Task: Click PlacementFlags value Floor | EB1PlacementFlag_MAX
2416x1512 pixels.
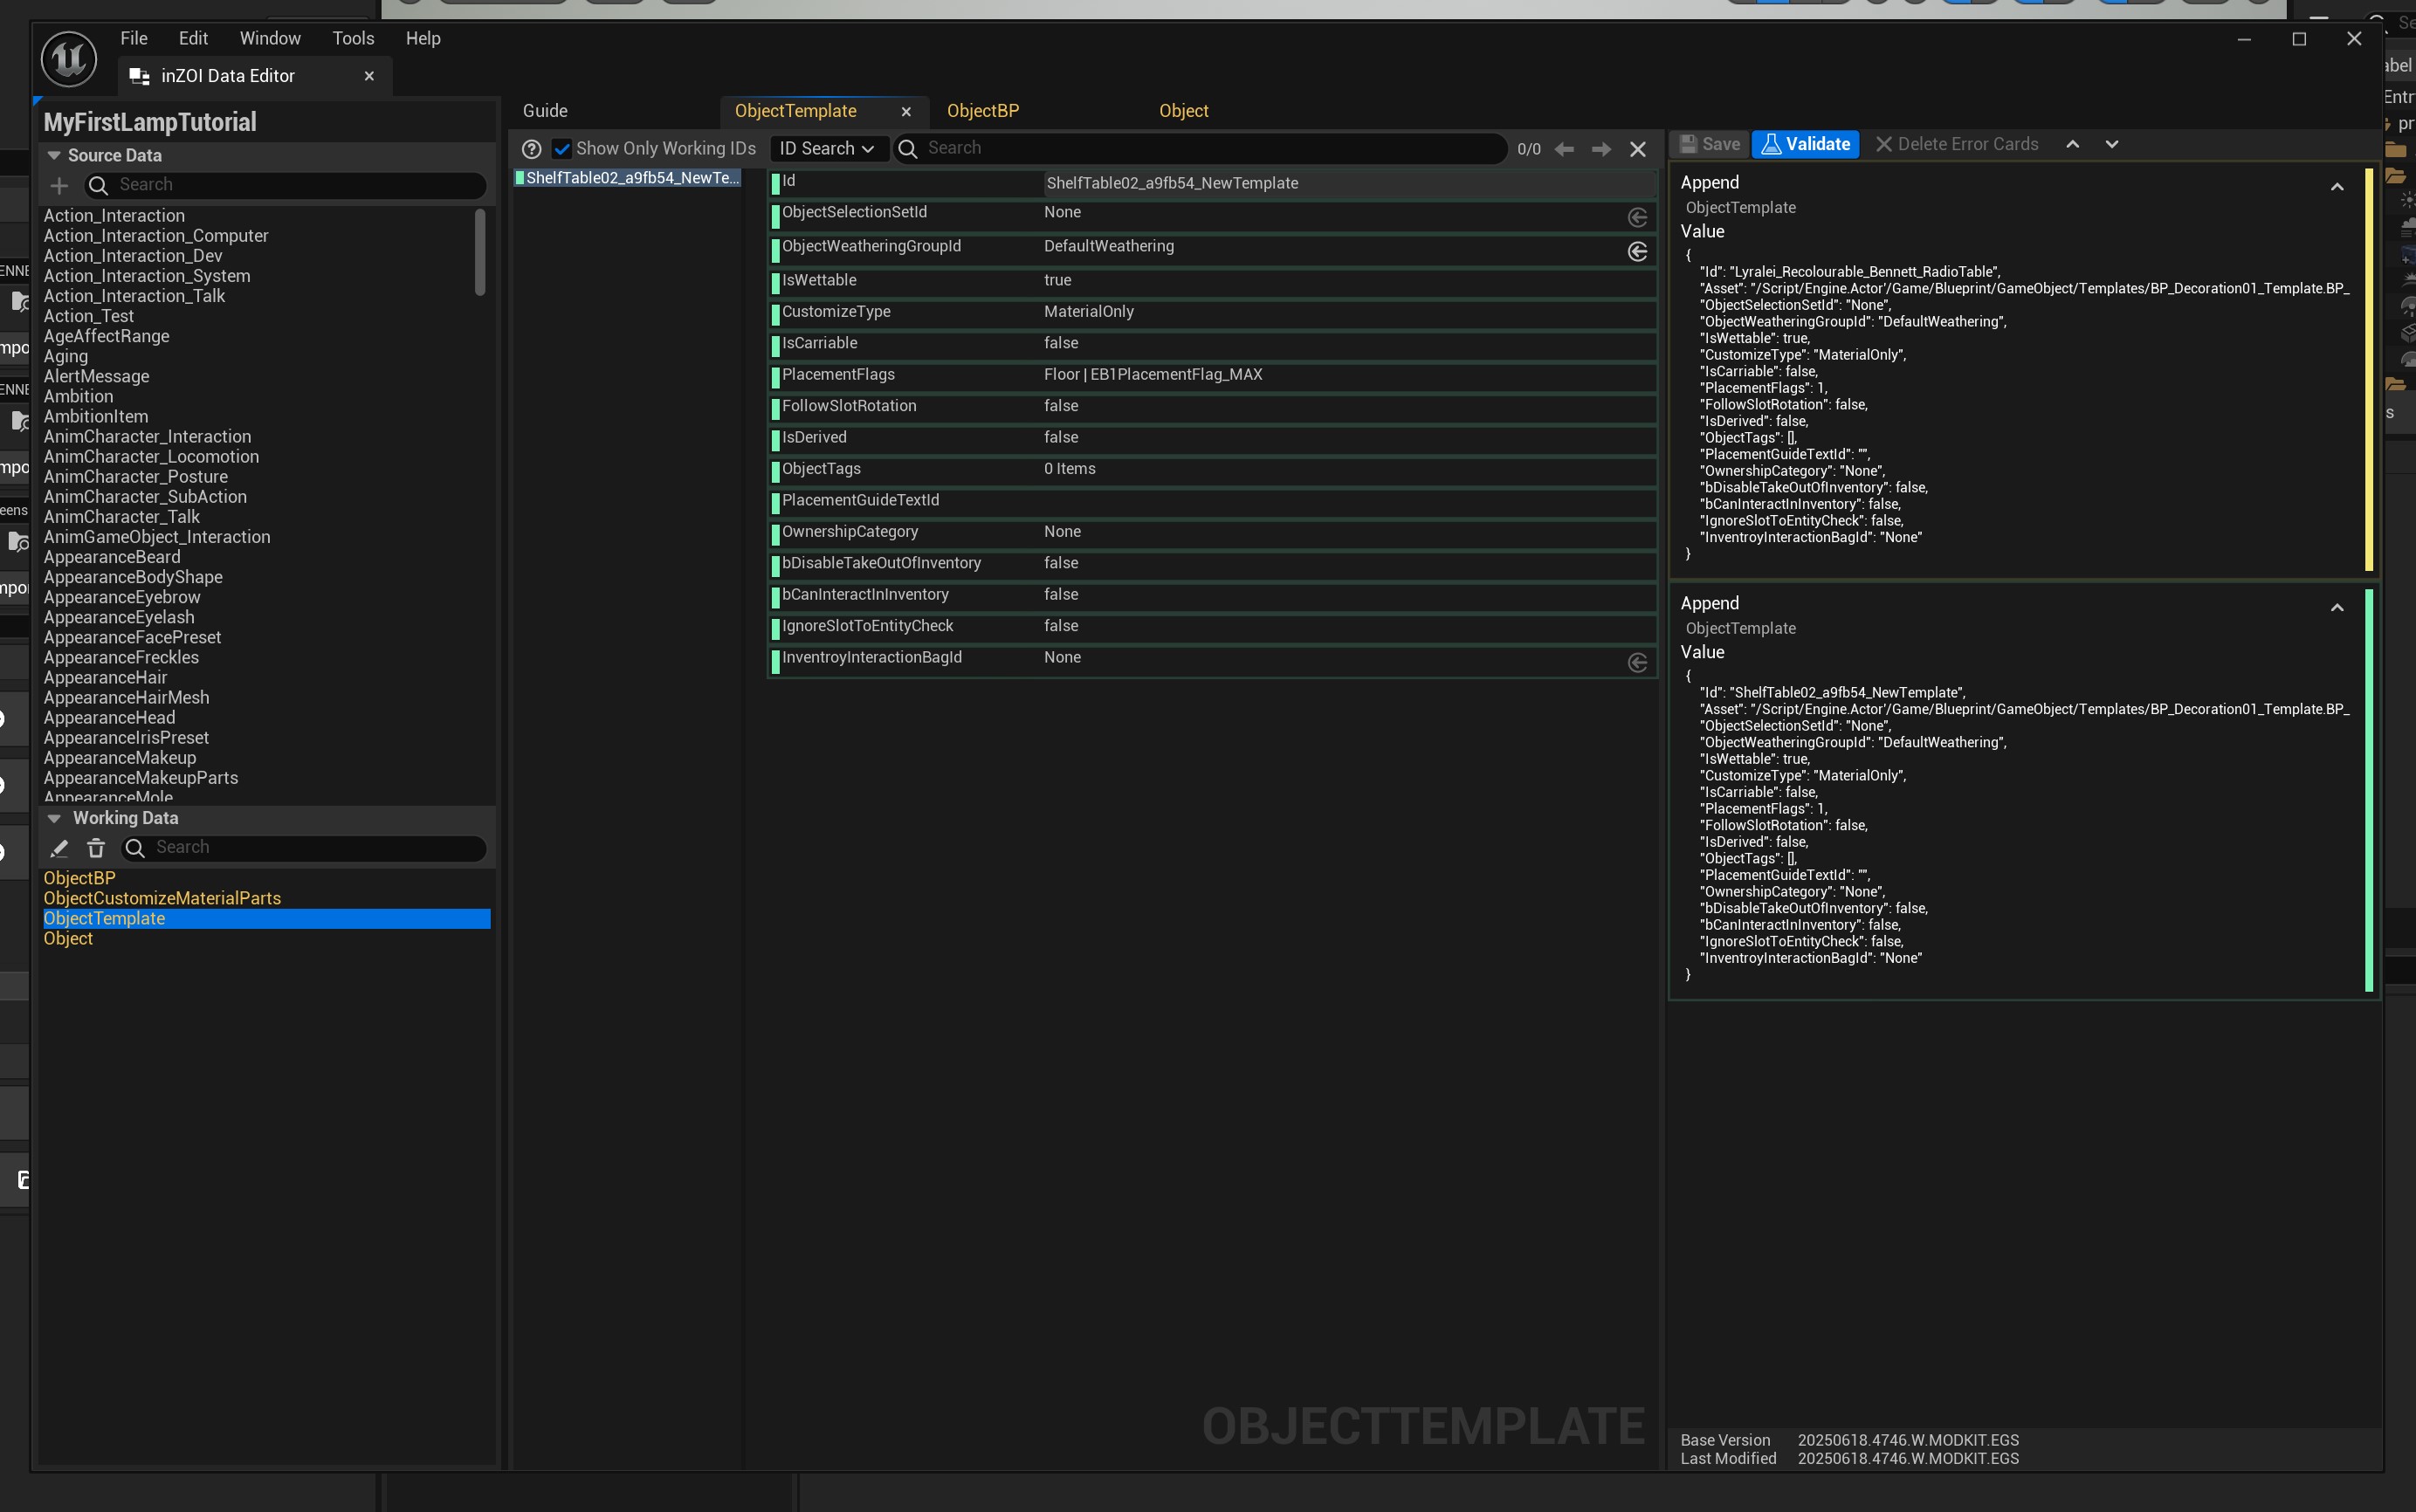Action: pyautogui.click(x=1152, y=374)
